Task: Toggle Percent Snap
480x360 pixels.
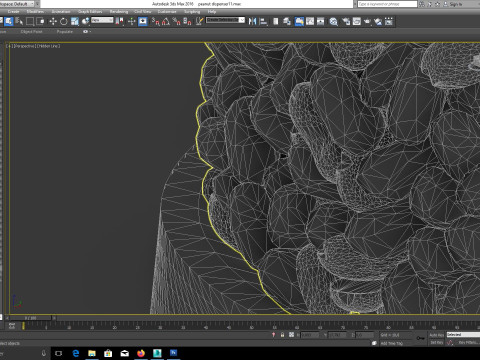Action: pos(177,22)
